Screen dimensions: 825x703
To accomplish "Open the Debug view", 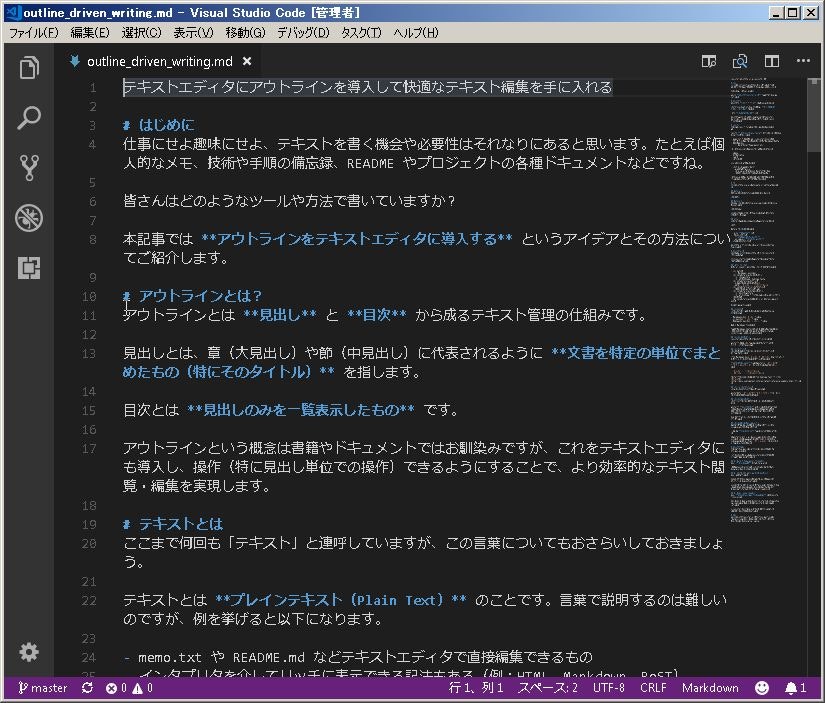I will (x=28, y=218).
